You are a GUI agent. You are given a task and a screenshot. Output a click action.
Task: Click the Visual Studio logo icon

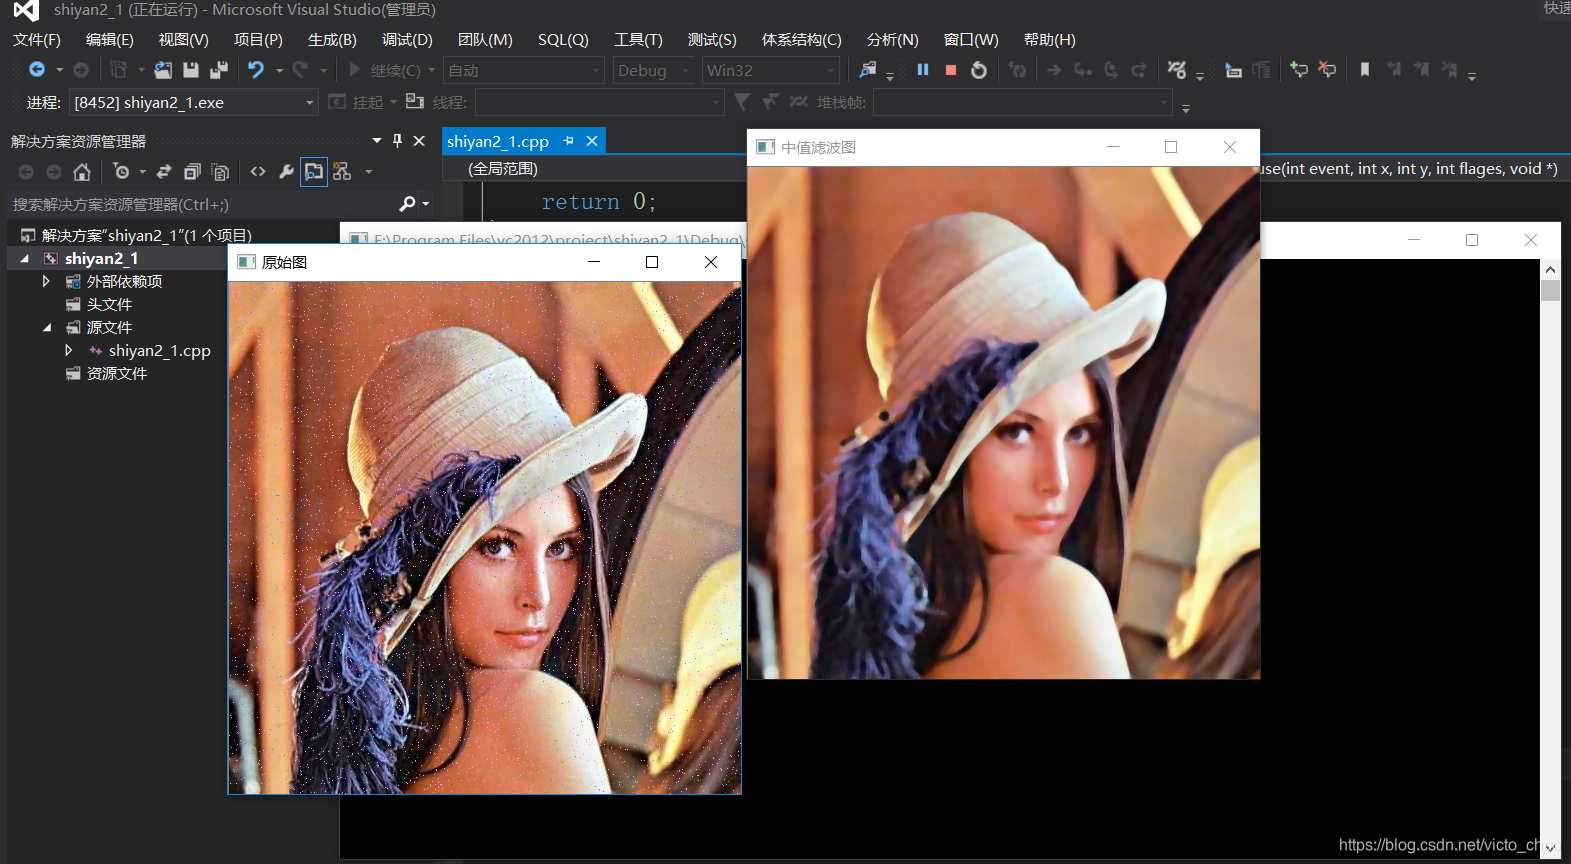[26, 11]
